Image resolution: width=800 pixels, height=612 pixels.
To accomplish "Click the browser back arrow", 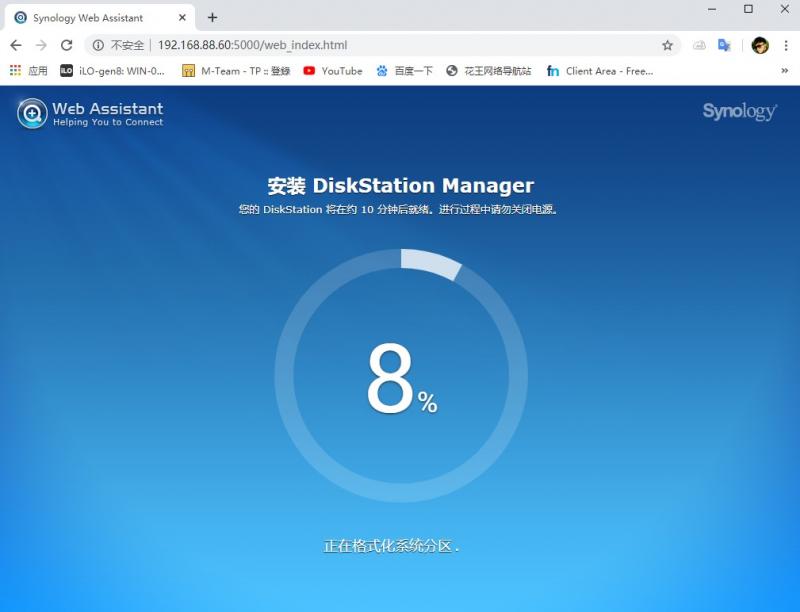I will pos(16,45).
